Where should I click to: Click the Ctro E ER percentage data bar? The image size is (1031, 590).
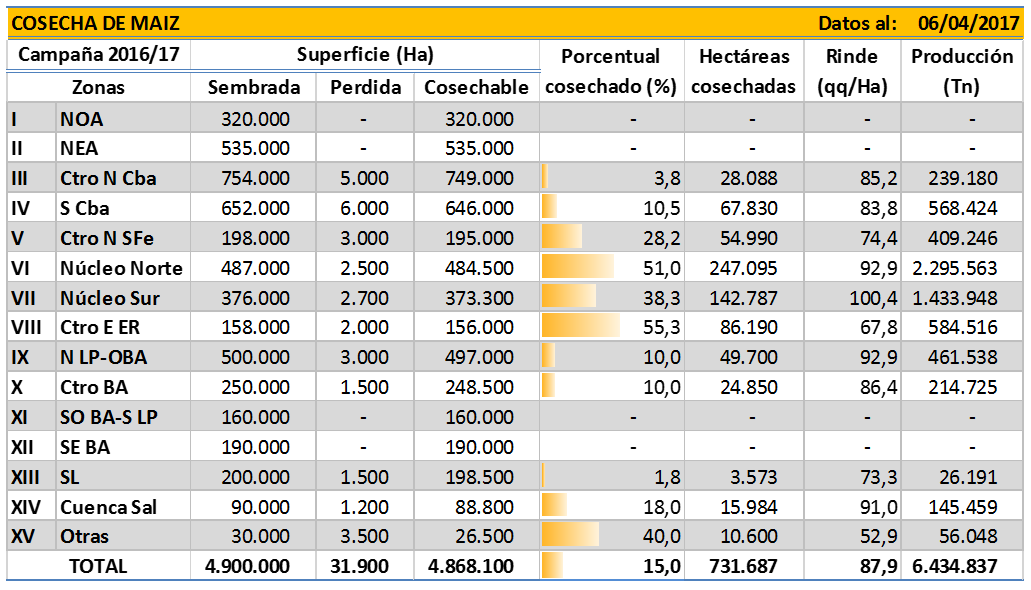[580, 327]
